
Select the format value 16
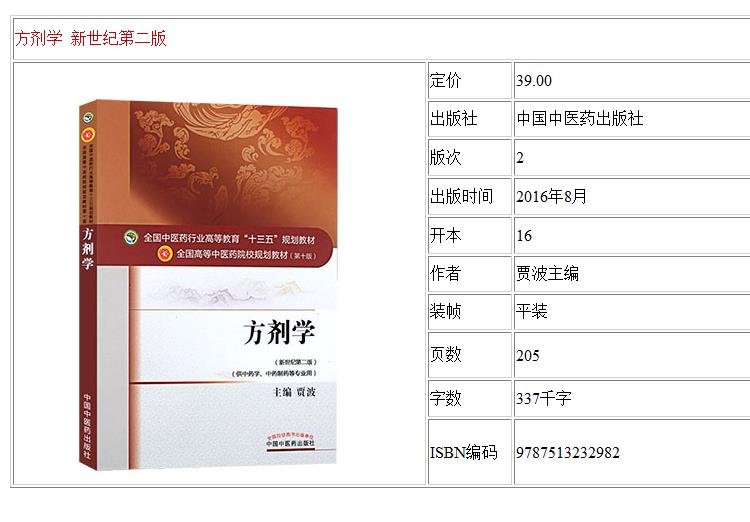[524, 235]
